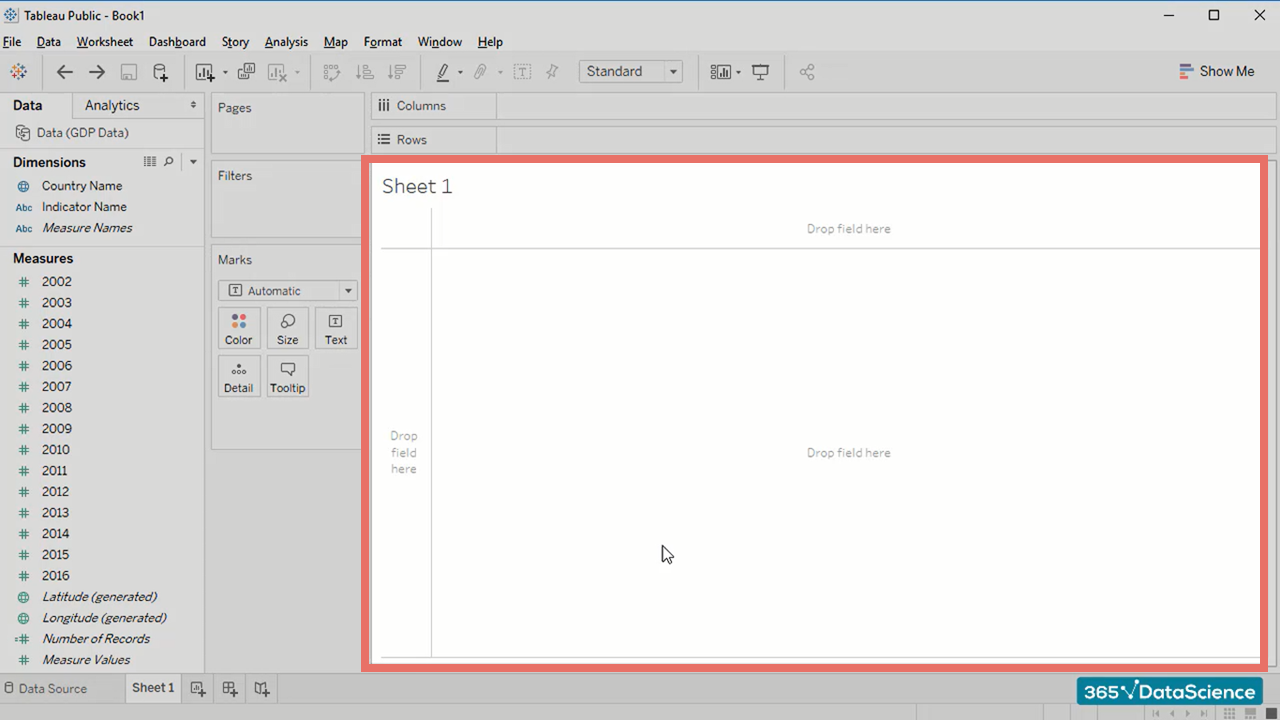Image resolution: width=1280 pixels, height=720 pixels.
Task: Open the Standard fit dropdown
Action: coord(673,72)
